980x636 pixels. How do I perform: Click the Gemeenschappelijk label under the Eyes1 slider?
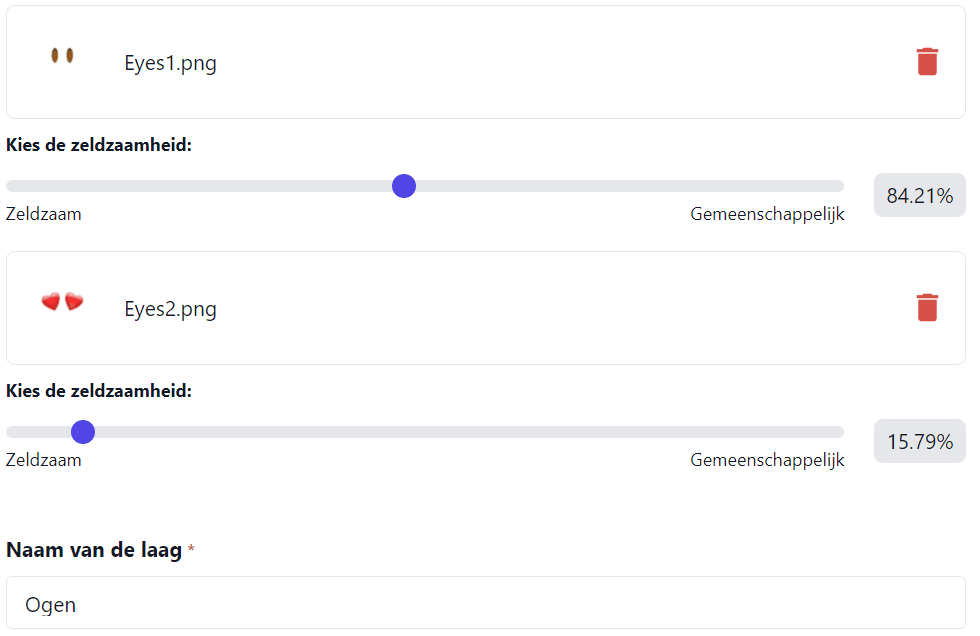pos(767,214)
